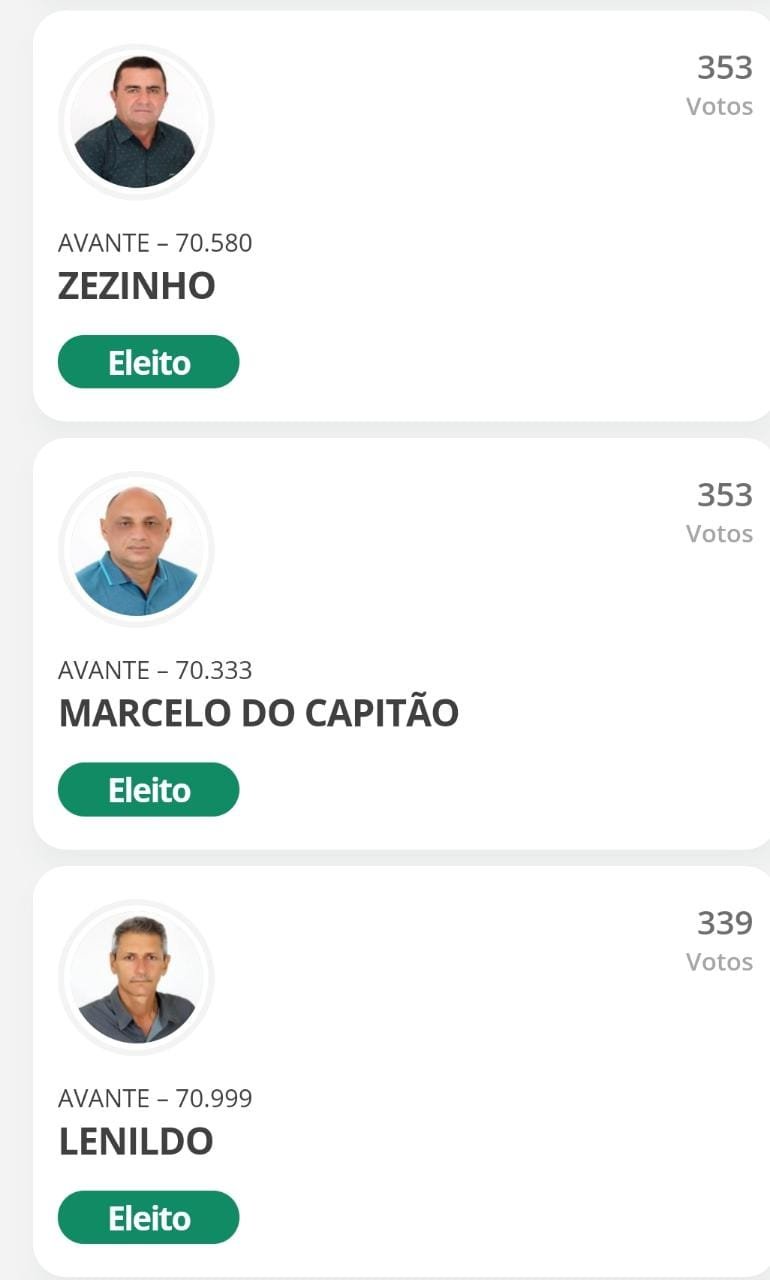Image resolution: width=770 pixels, height=1280 pixels.
Task: Click the Votos label on Zezinho's card
Action: [719, 106]
